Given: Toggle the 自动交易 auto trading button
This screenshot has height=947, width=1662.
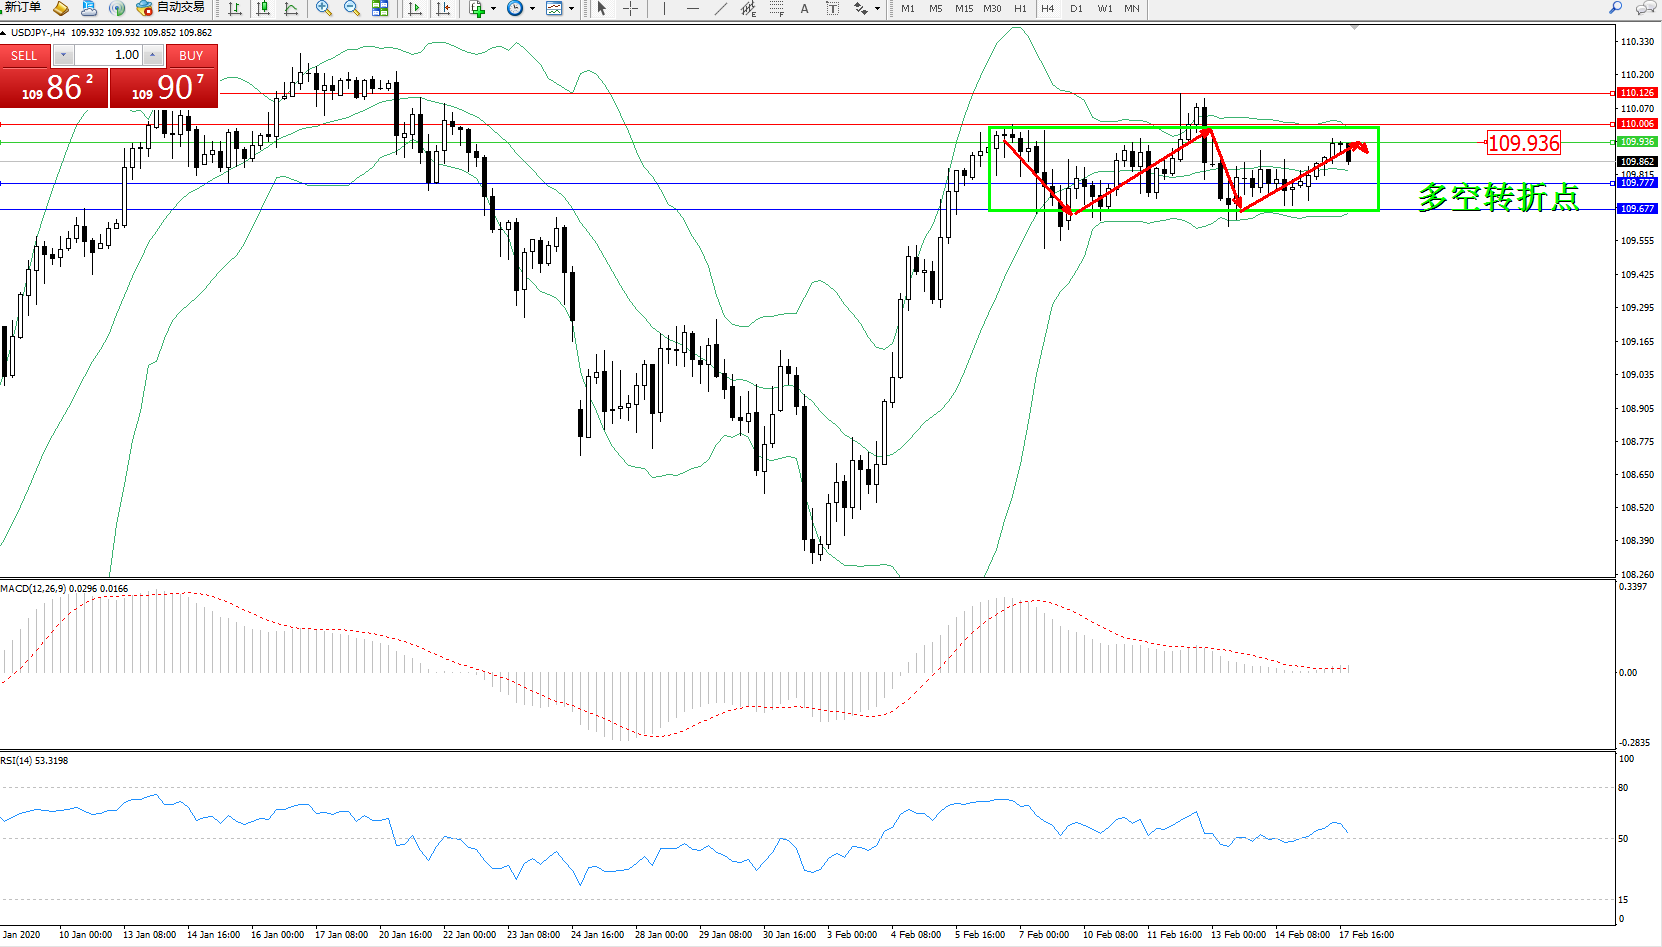Looking at the screenshot, I should point(170,8).
